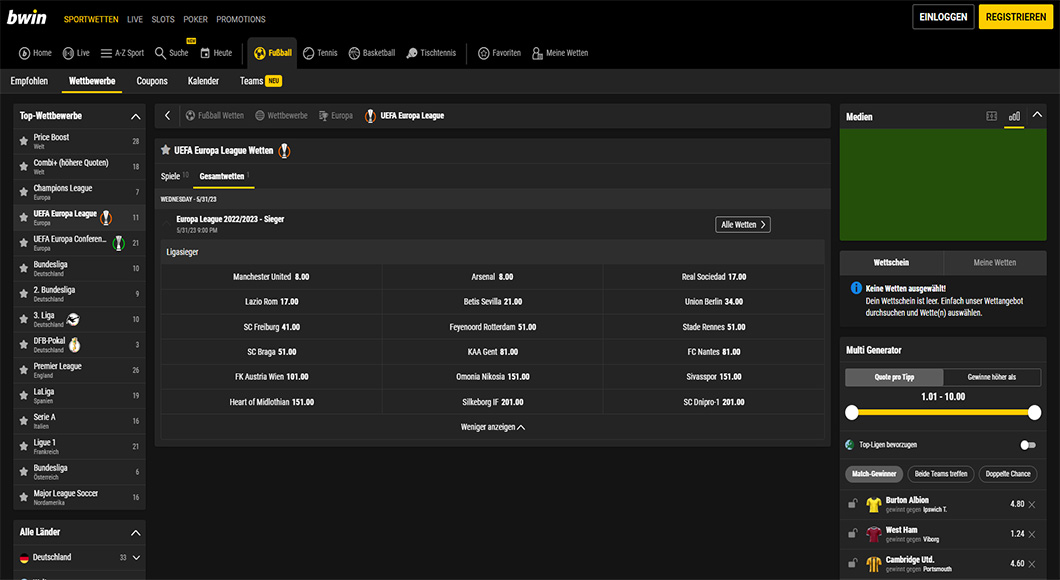Select the Beide Teams treffen filter

pos(940,474)
